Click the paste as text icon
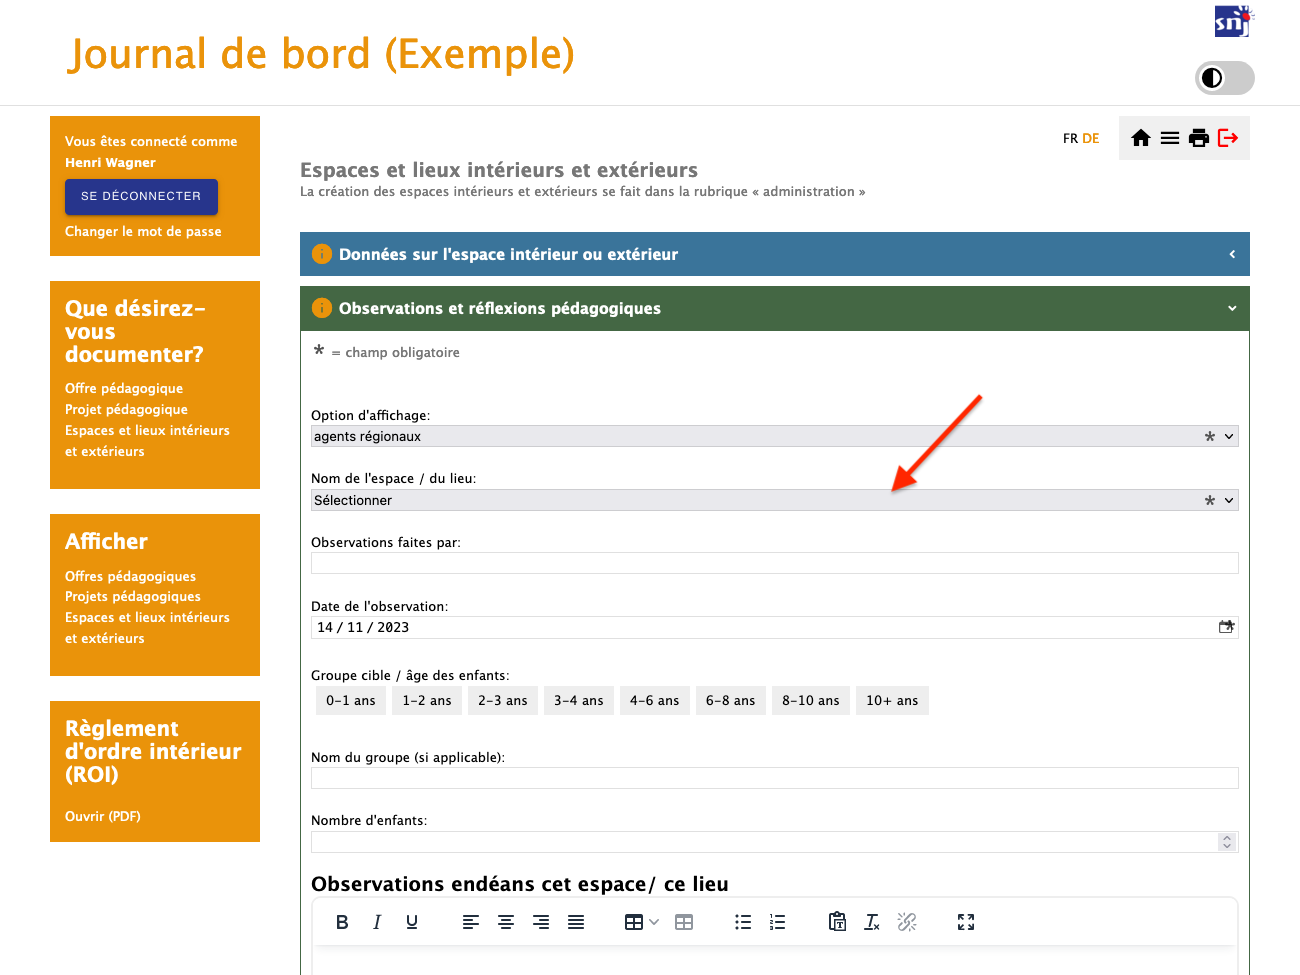This screenshot has height=975, width=1300. [x=837, y=922]
